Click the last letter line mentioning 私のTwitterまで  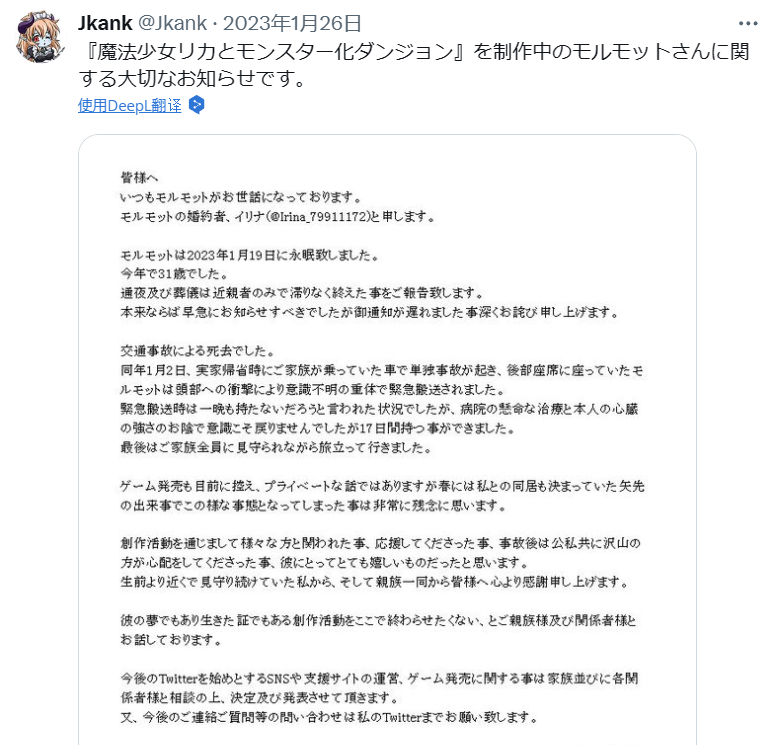point(328,717)
